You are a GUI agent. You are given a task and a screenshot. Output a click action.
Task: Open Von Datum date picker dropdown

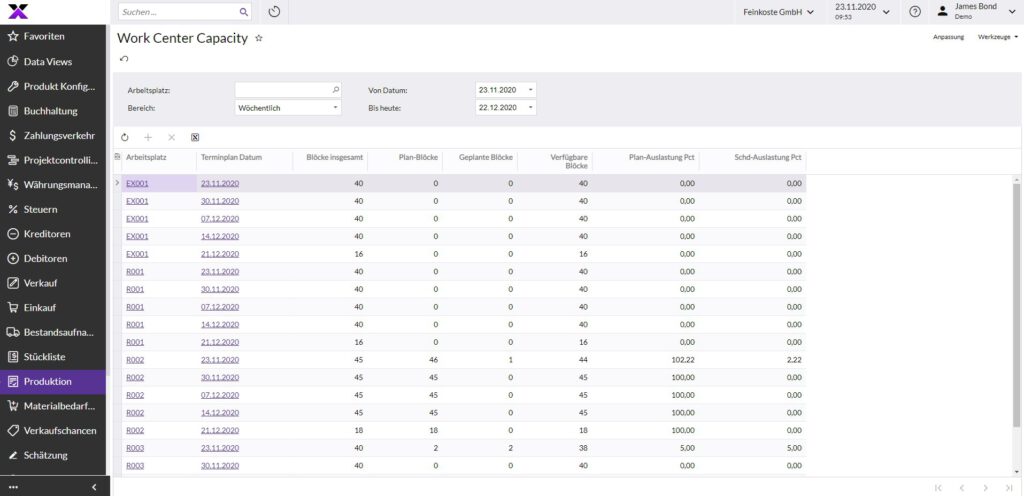[x=530, y=90]
